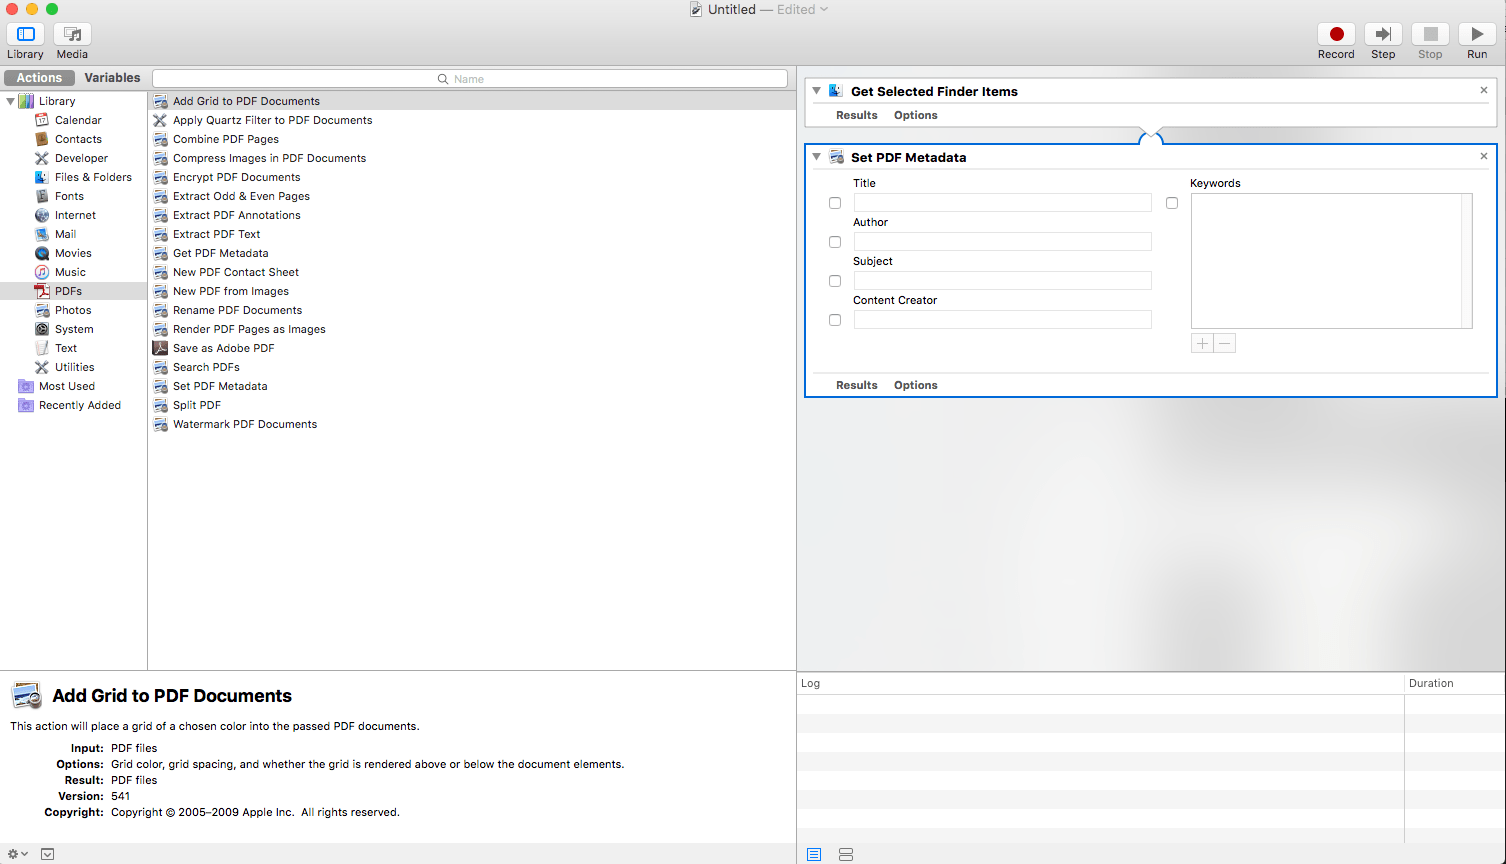The height and width of the screenshot is (864, 1506).
Task: Click the Subject text field
Action: (x=1002, y=281)
